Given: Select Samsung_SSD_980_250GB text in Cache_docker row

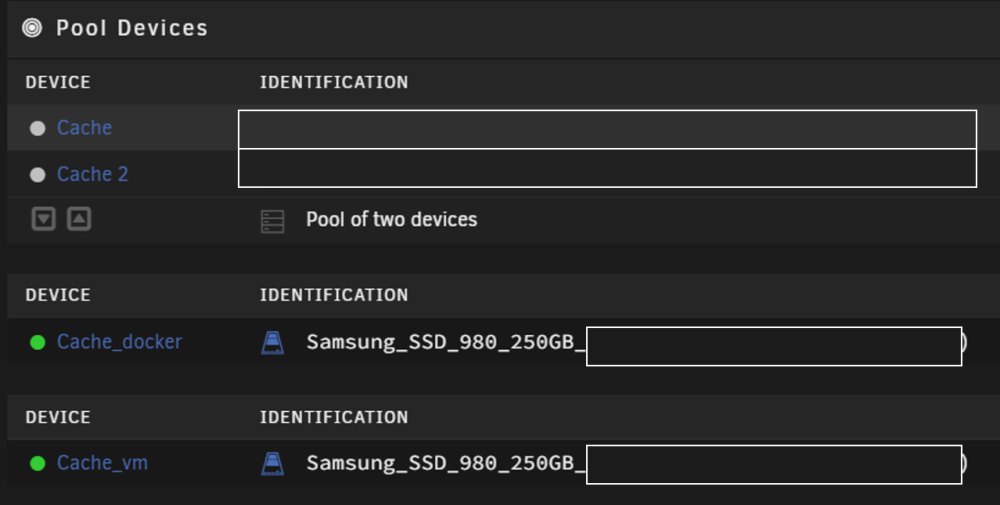Looking at the screenshot, I should (x=446, y=342).
